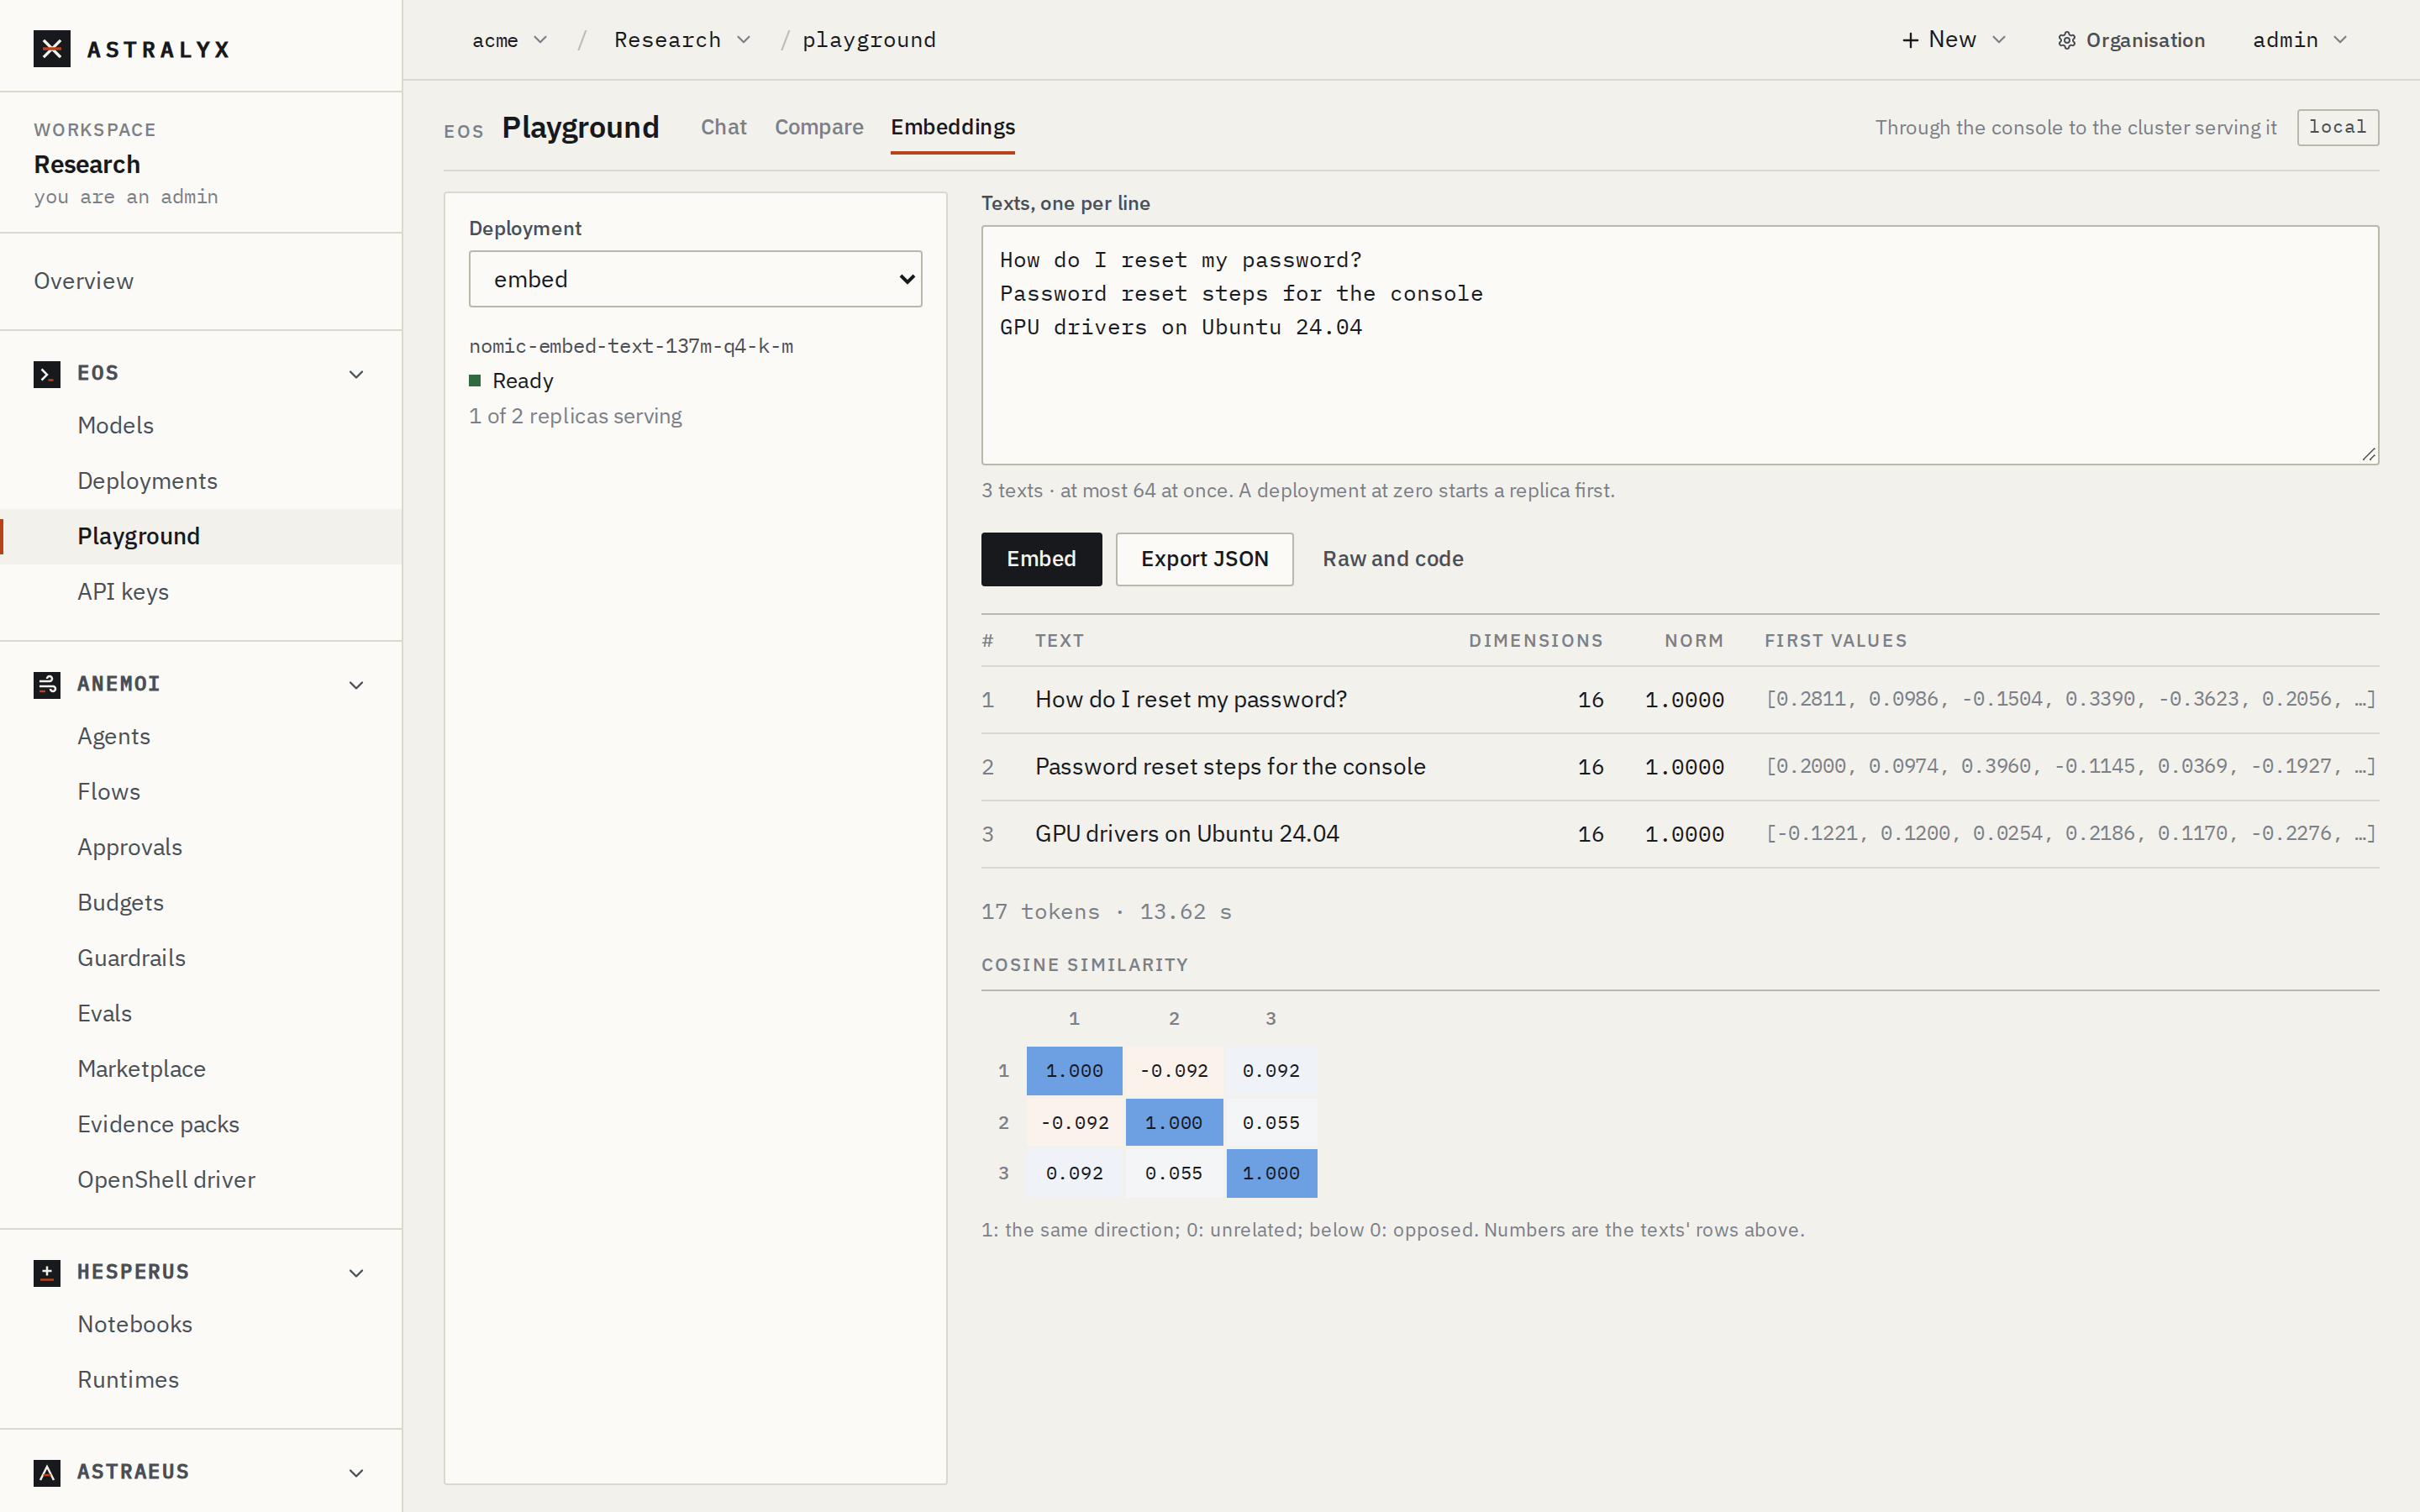
Task: Click the Hesperus section icon
Action: (x=47, y=1273)
